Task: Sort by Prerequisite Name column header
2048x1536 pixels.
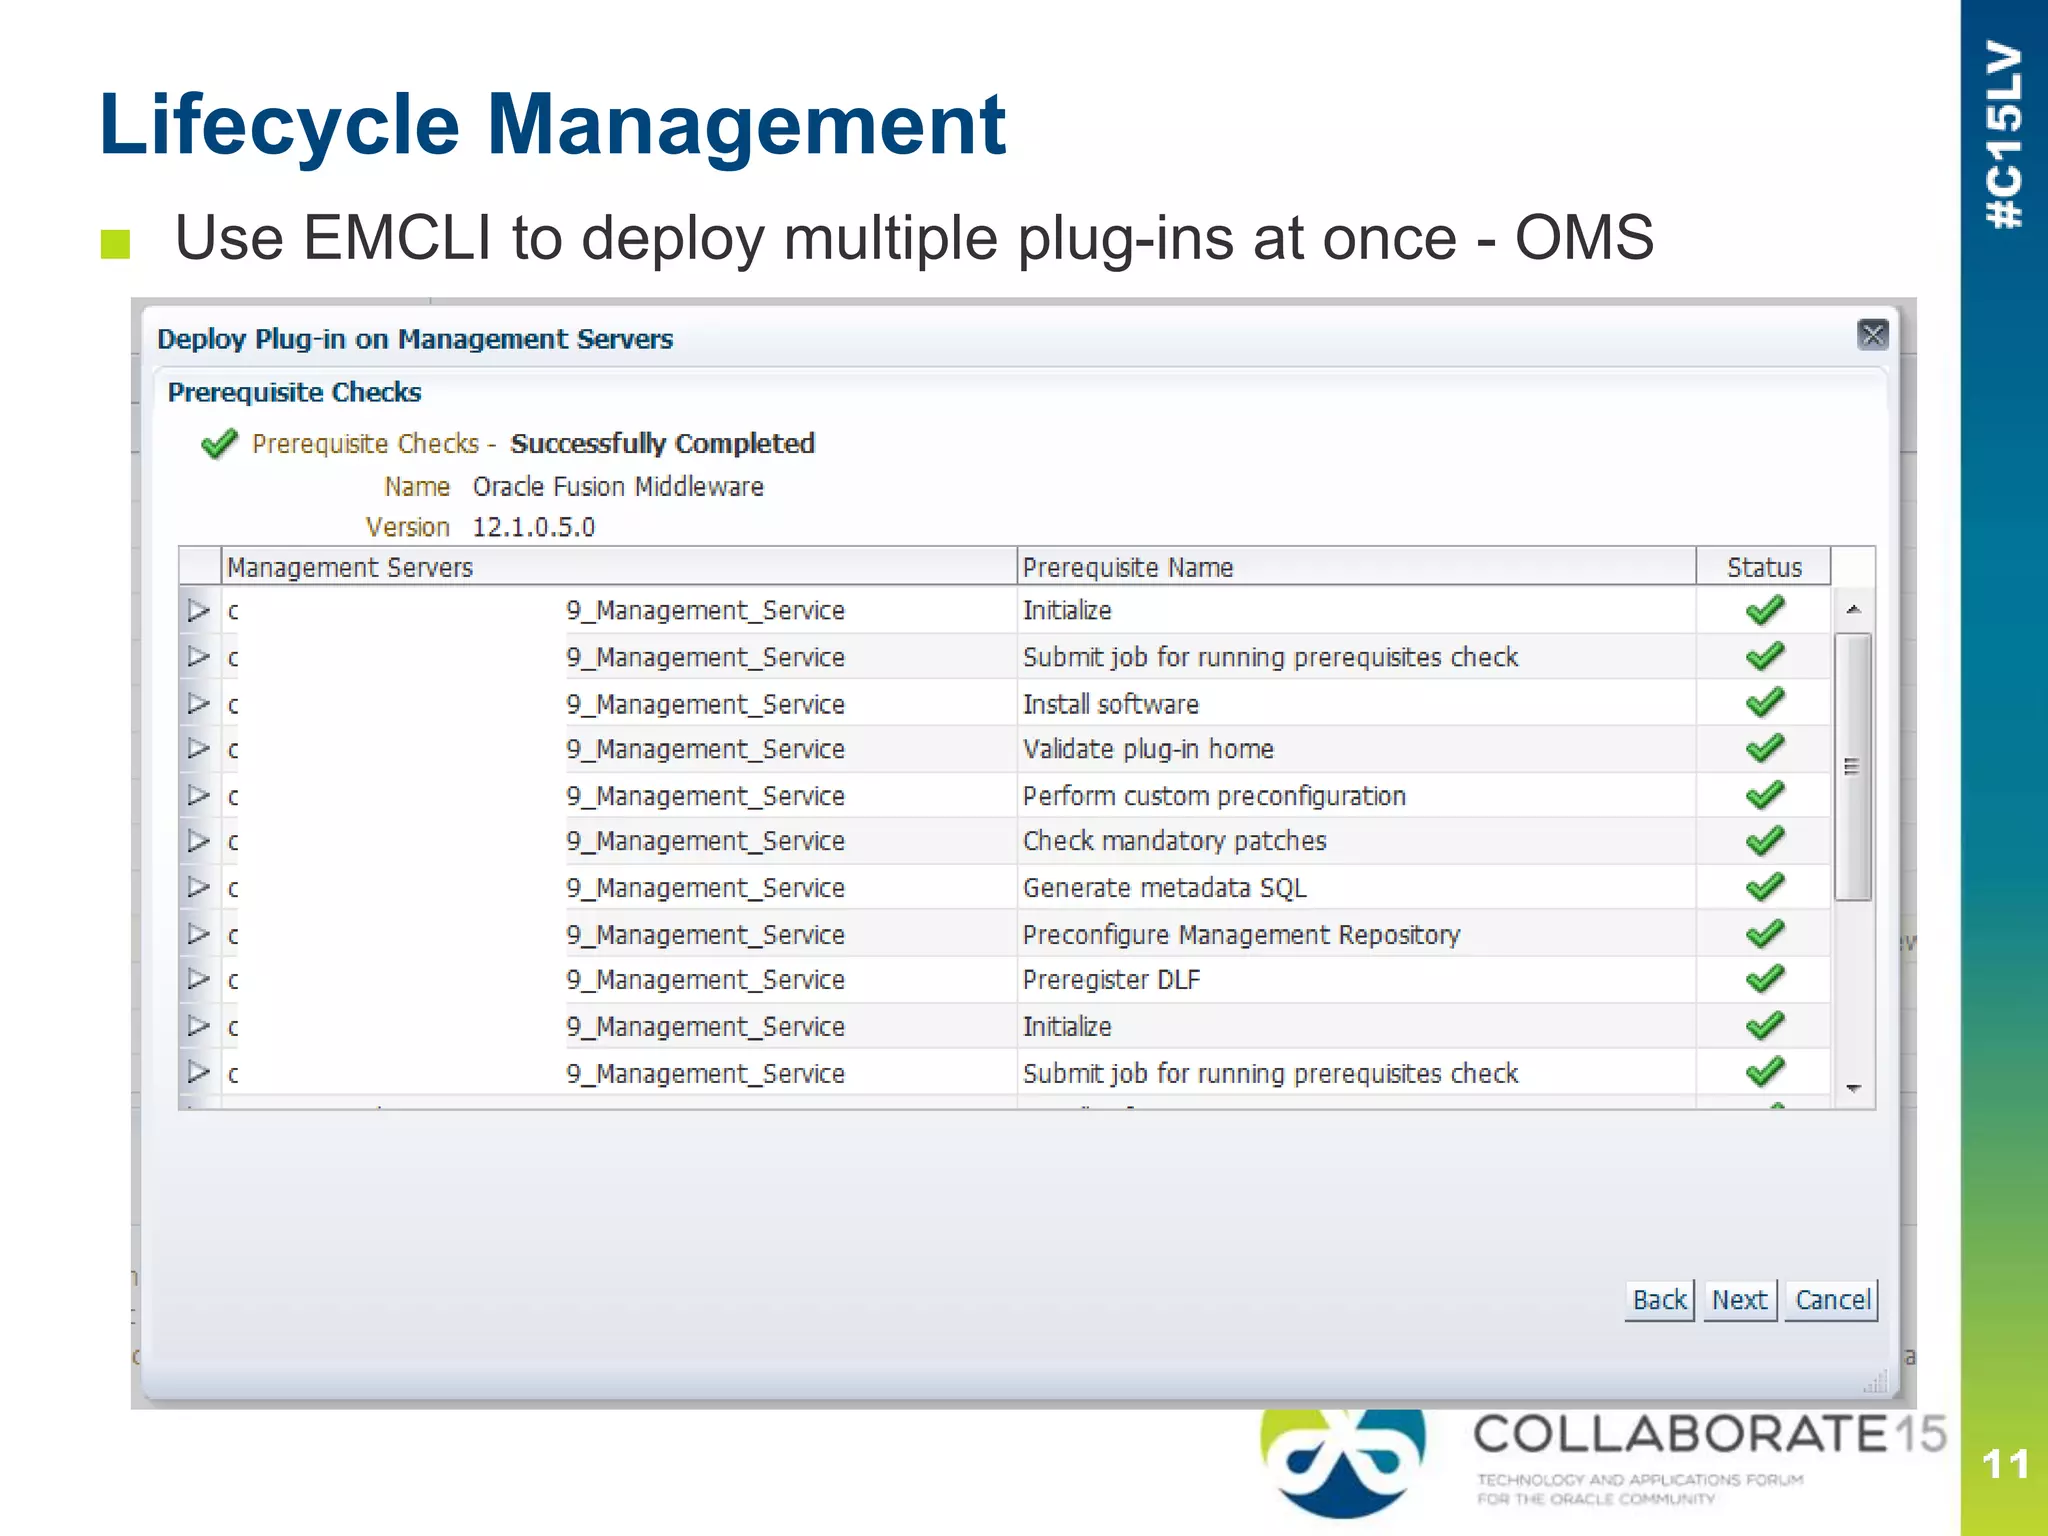Action: (x=1356, y=567)
